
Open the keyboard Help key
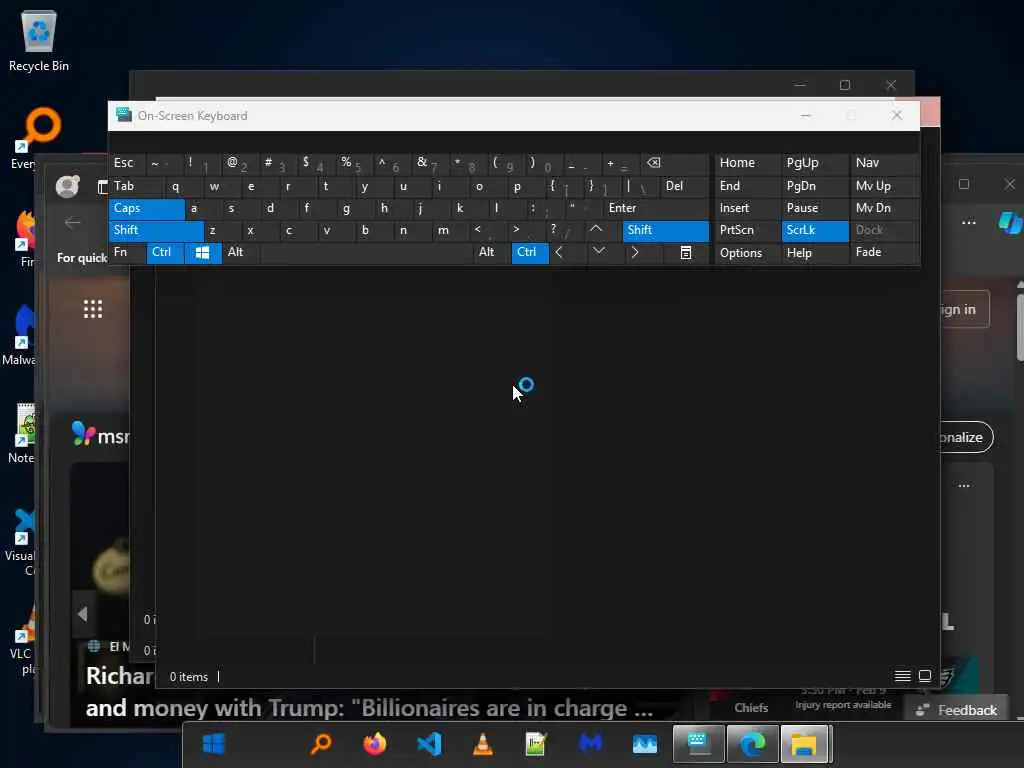click(x=815, y=253)
